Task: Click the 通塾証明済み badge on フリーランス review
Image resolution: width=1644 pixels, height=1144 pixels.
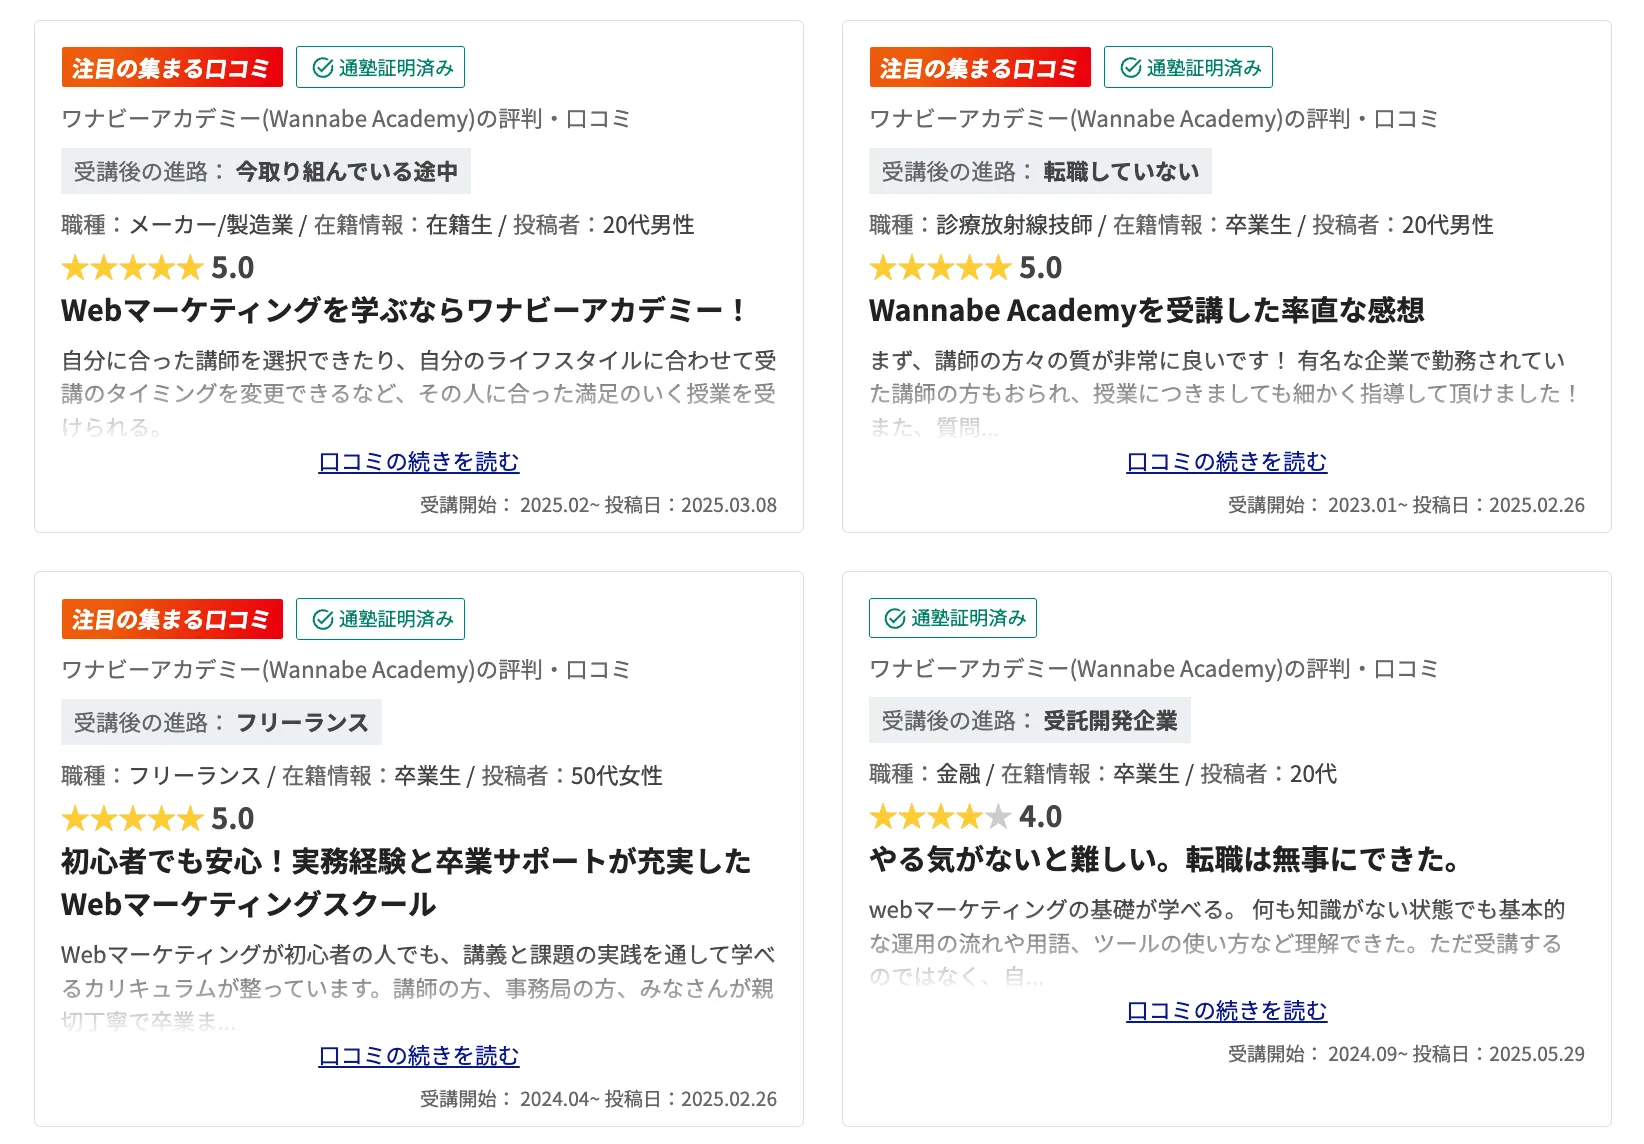Action: [380, 619]
